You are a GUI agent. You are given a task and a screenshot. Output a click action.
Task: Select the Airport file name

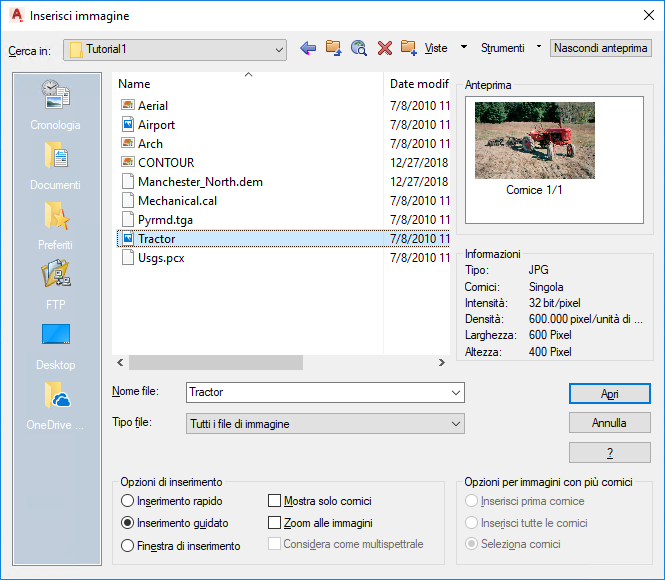[156, 125]
